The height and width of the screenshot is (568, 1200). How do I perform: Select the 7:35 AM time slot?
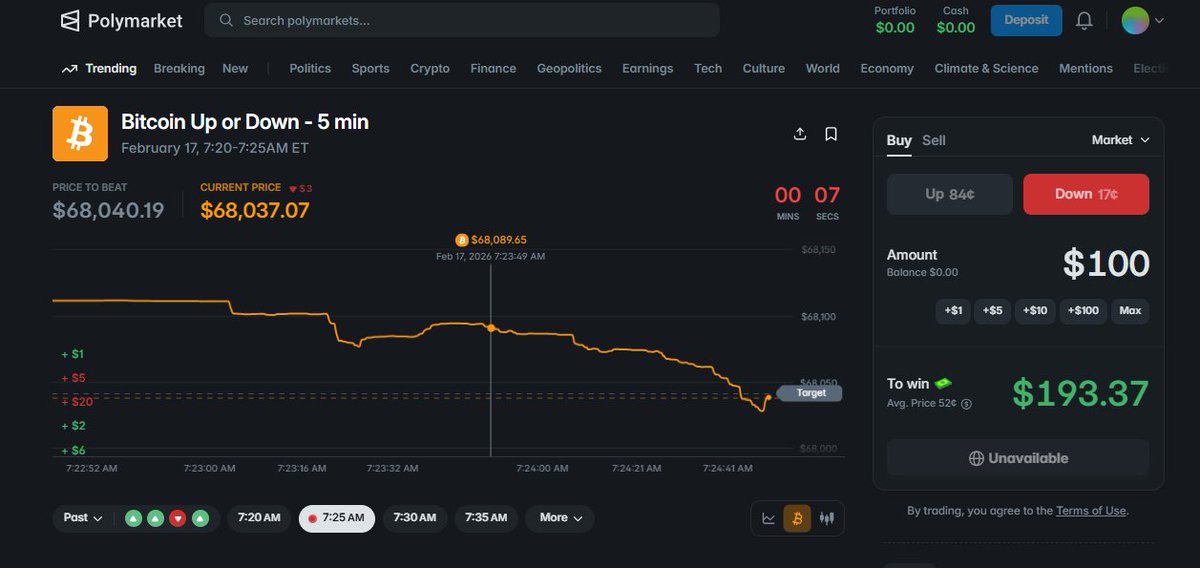point(486,518)
